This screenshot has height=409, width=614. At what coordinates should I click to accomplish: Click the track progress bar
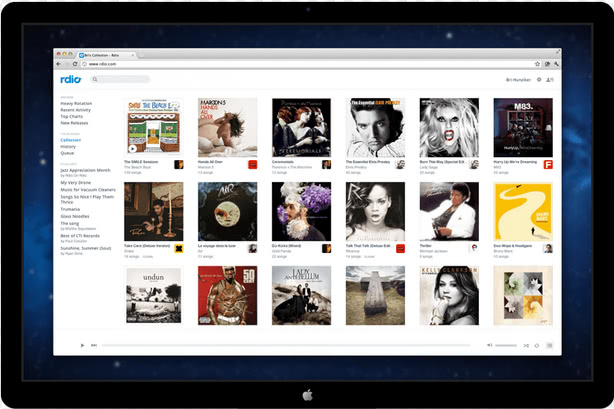(286, 345)
